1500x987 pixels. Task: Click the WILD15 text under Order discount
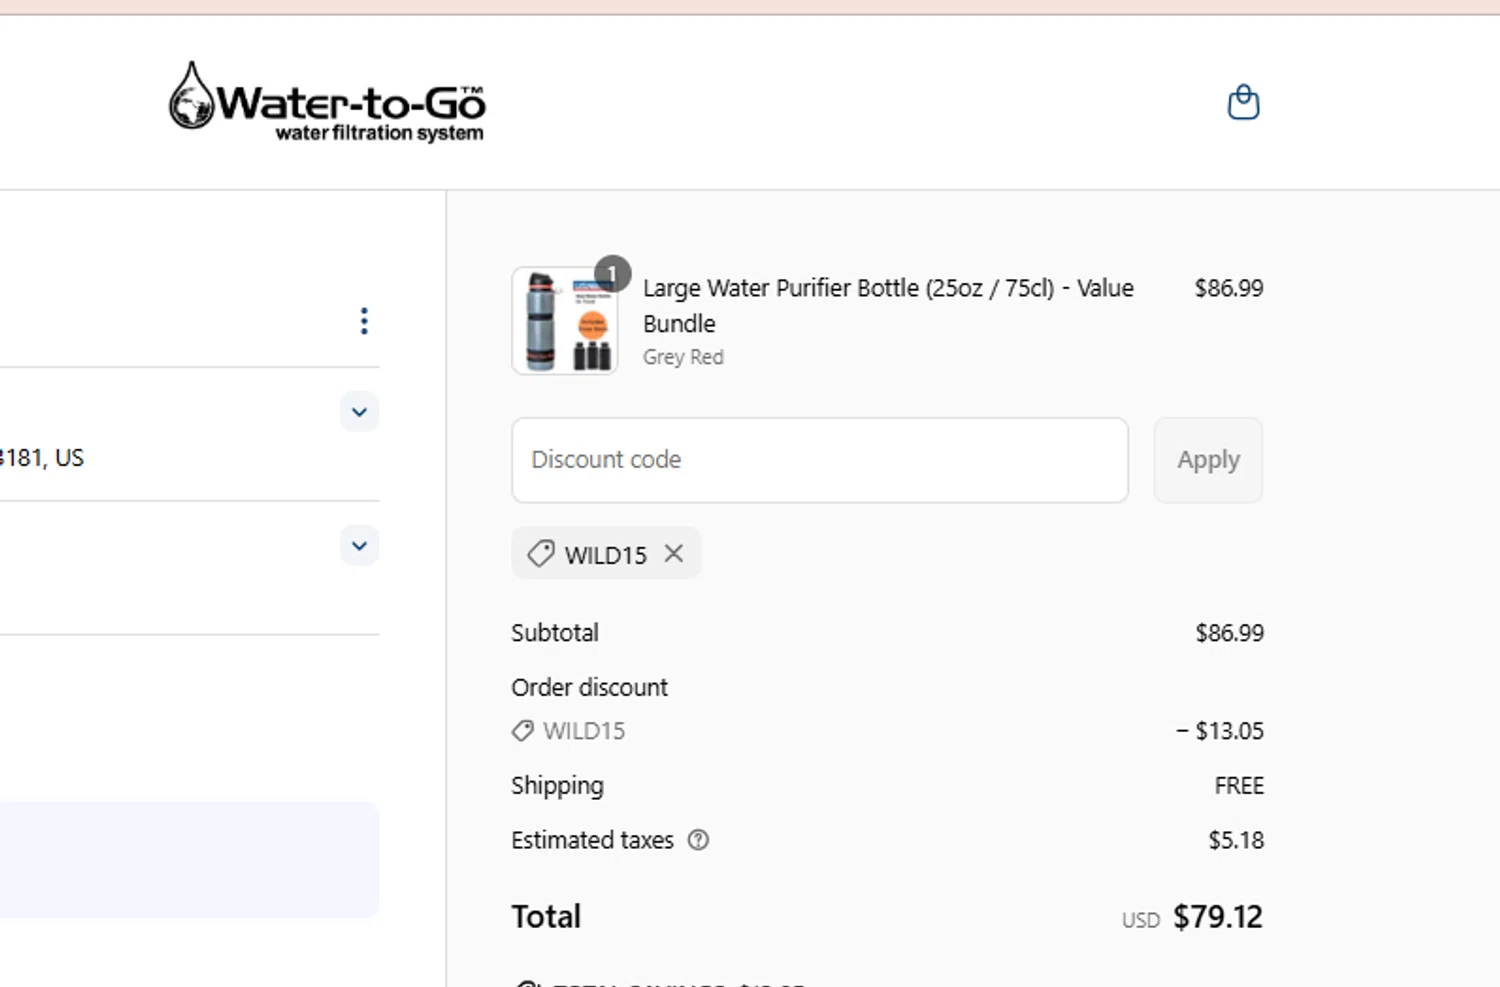tap(584, 731)
